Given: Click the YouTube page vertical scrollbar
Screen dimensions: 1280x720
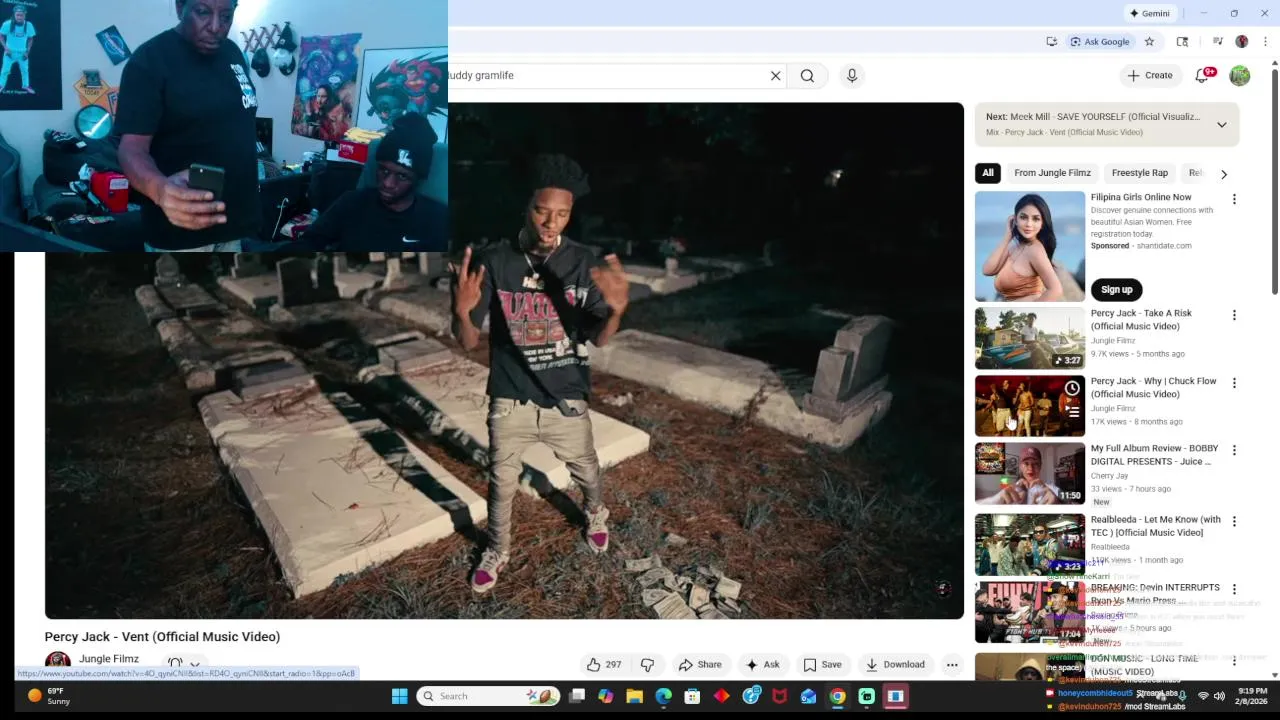Looking at the screenshot, I should [x=1274, y=180].
